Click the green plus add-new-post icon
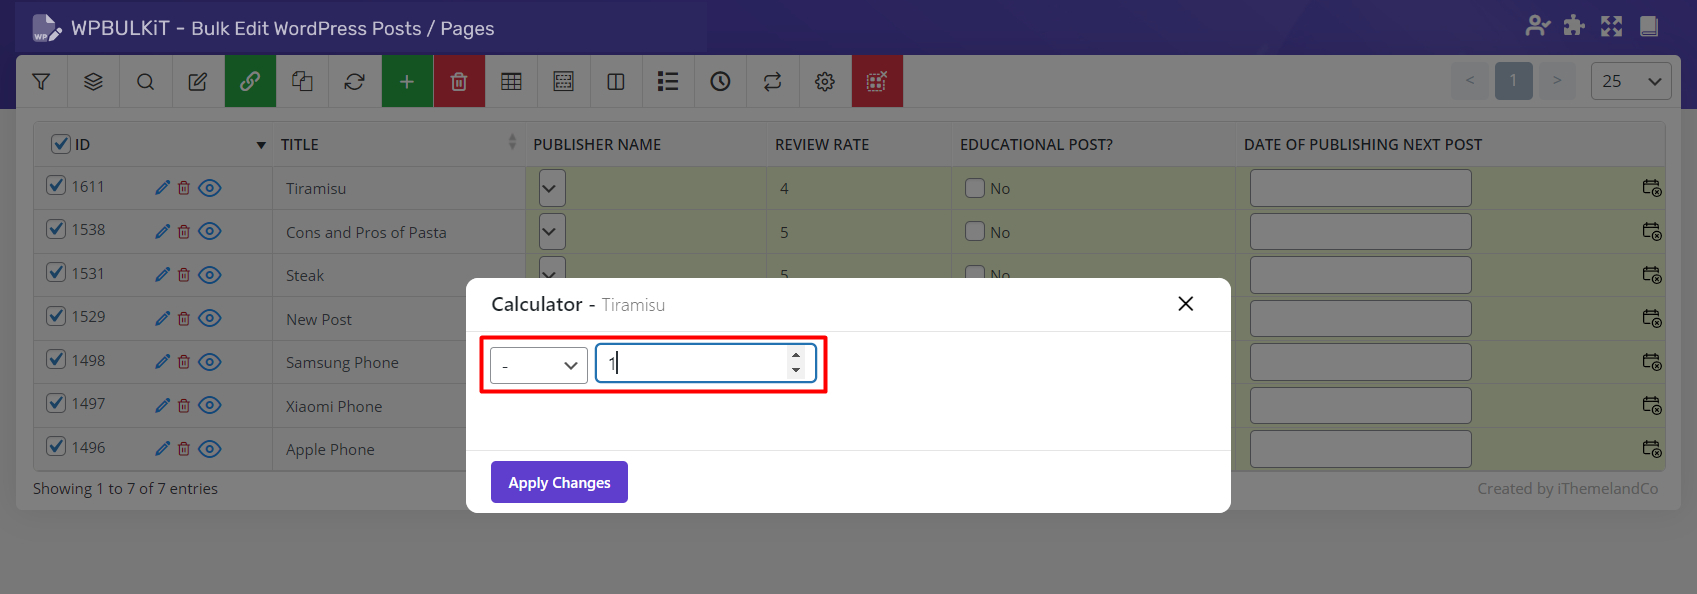The width and height of the screenshot is (1697, 594). [407, 82]
